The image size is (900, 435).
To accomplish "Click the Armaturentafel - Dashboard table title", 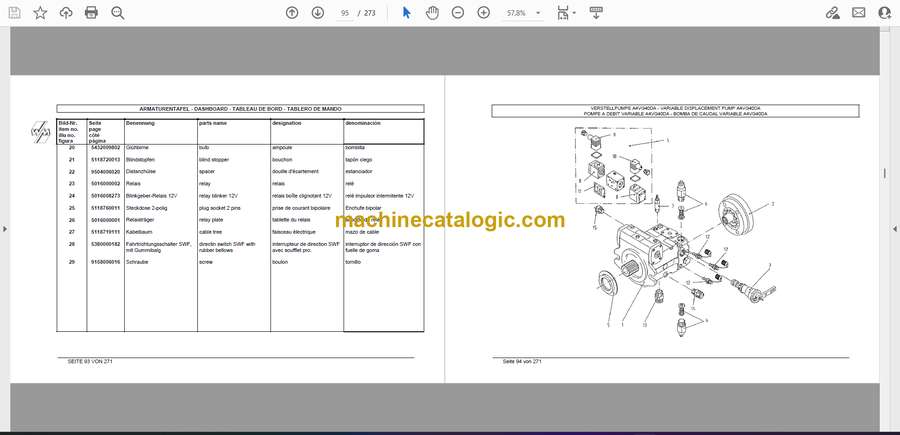I will 240,108.
